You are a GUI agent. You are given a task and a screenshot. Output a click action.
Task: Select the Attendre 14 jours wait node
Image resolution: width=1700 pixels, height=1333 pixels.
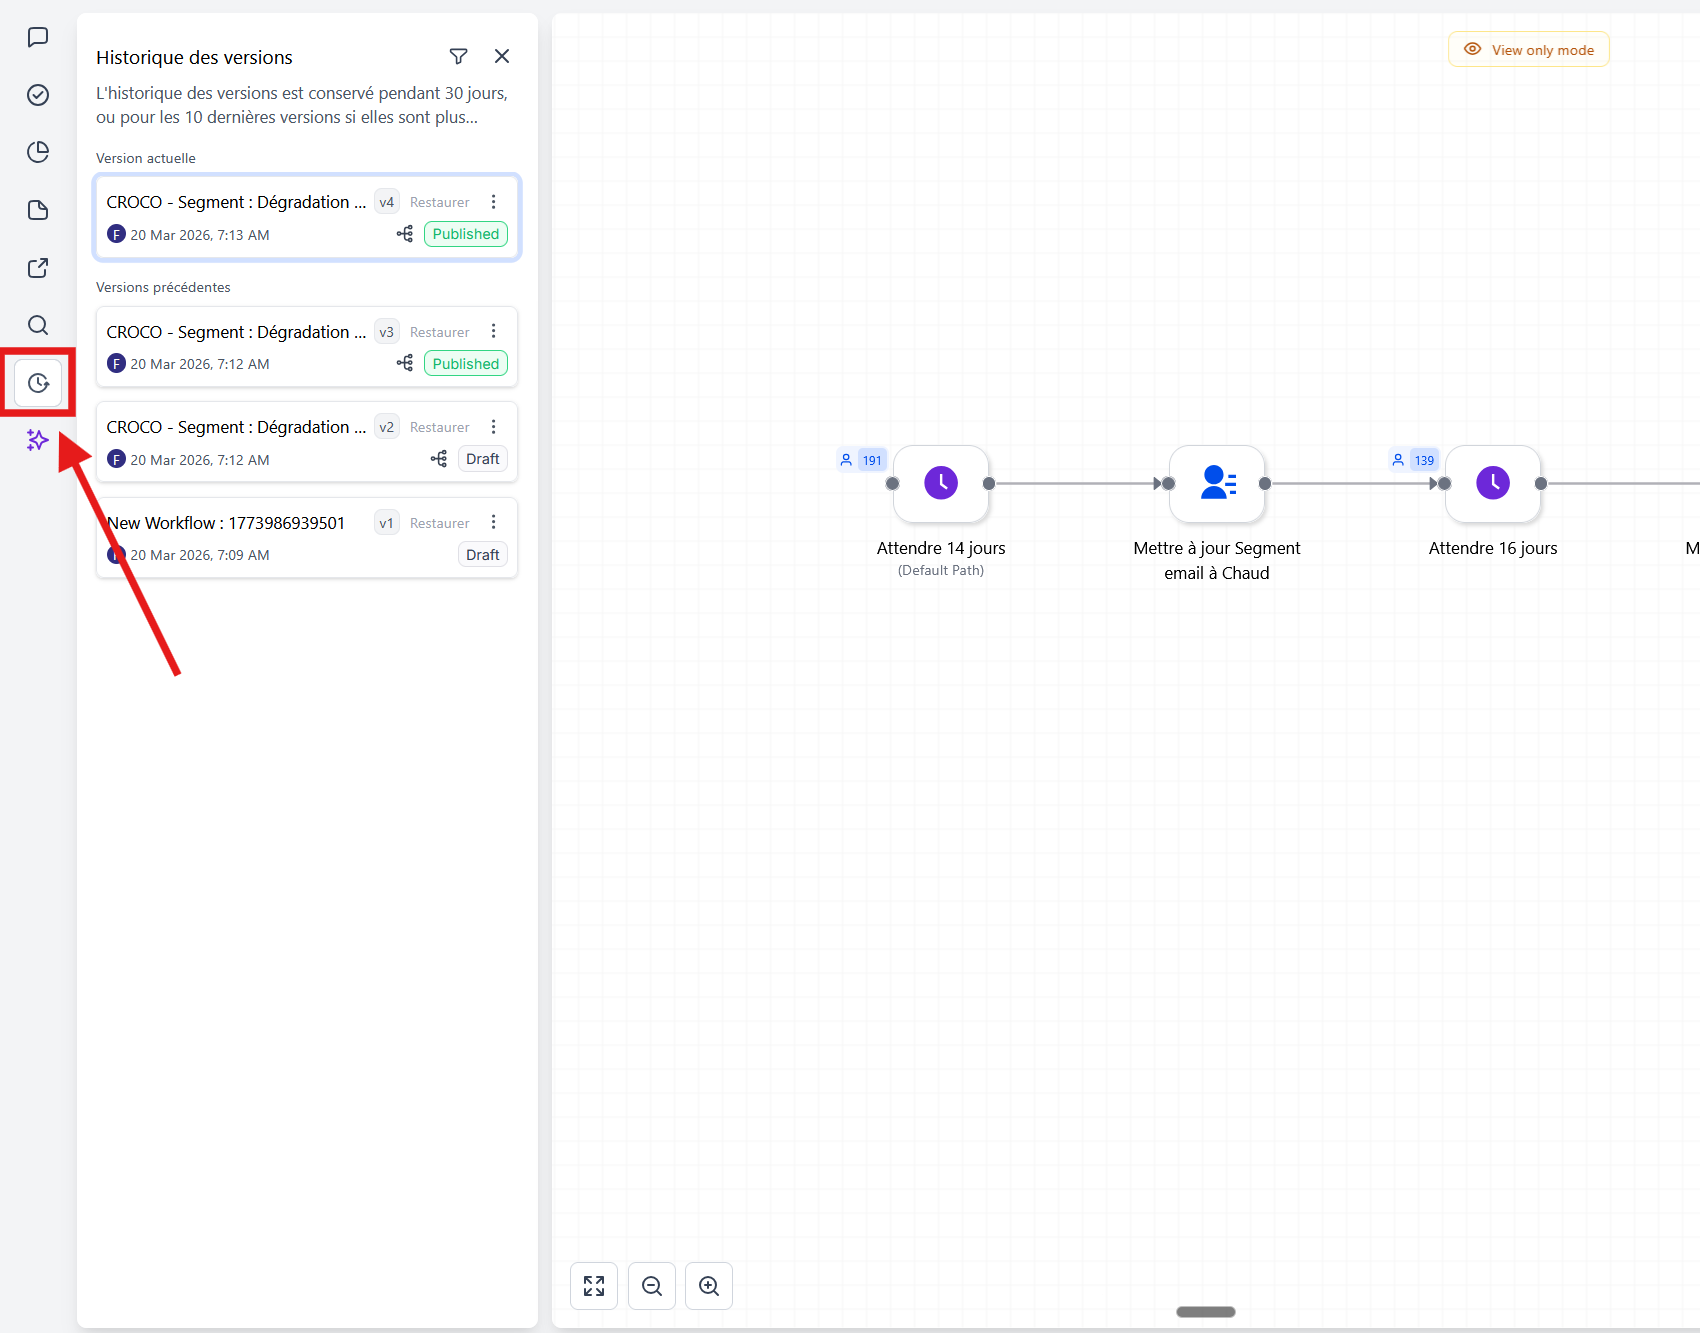(941, 484)
